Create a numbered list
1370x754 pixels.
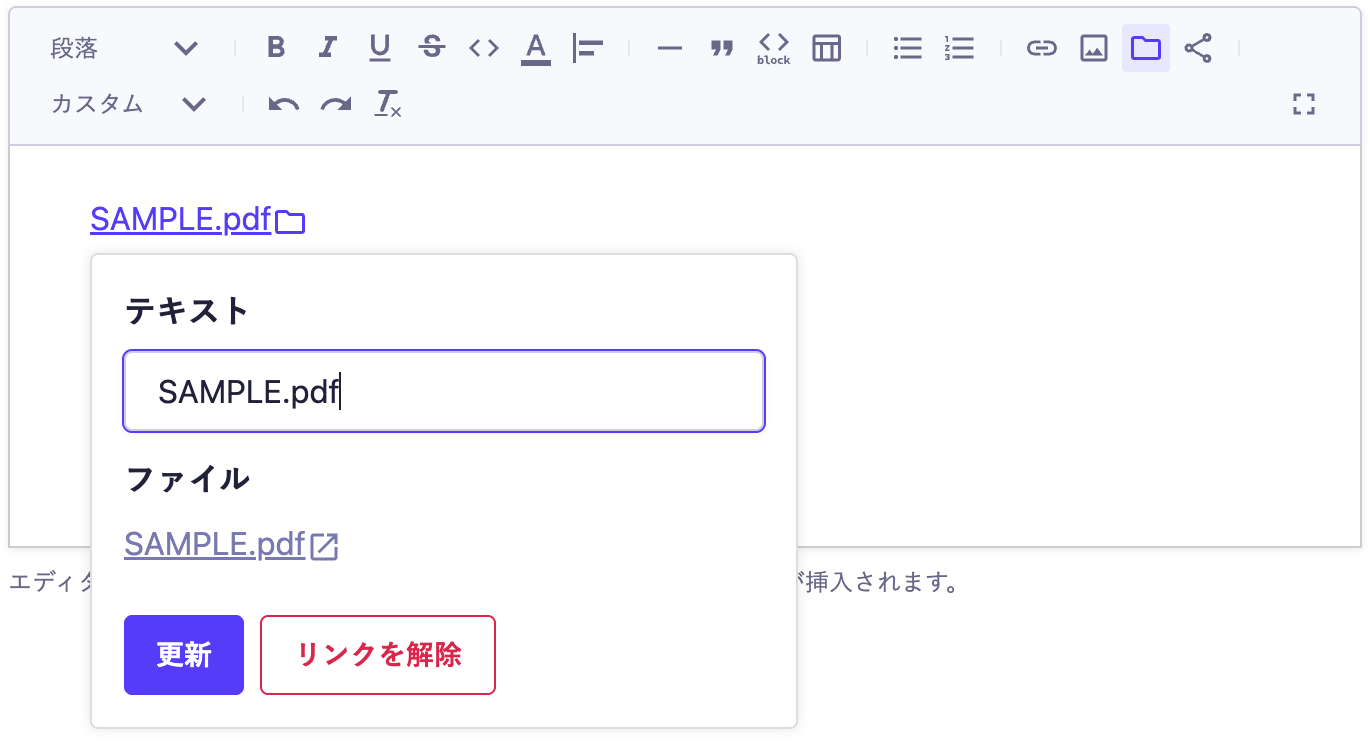pyautogui.click(x=959, y=48)
